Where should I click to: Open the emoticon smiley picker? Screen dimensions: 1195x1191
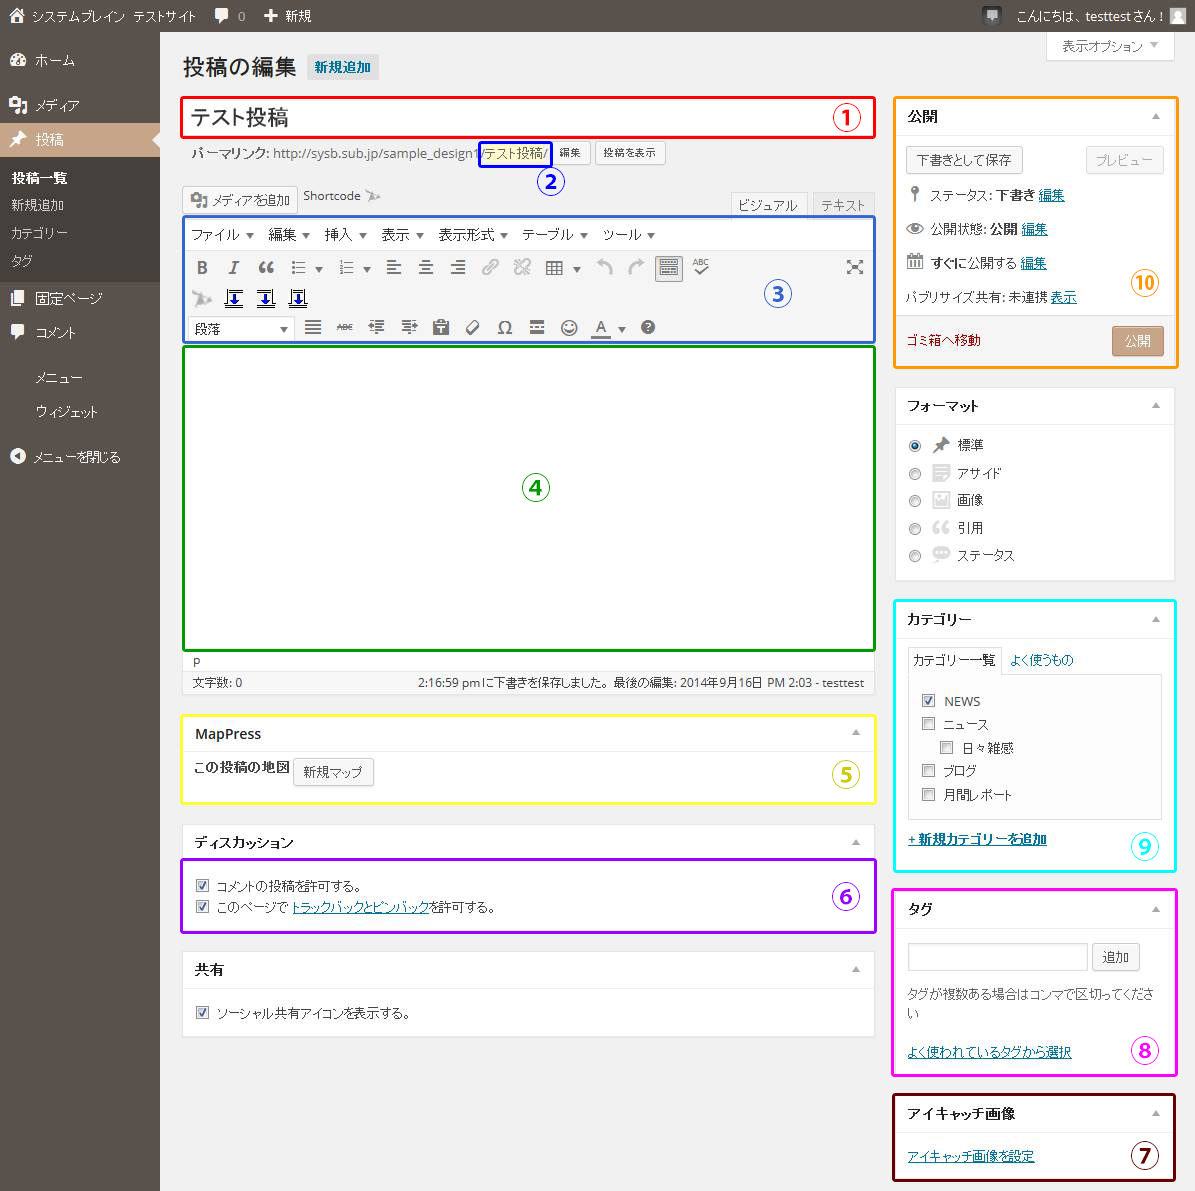[x=569, y=328]
